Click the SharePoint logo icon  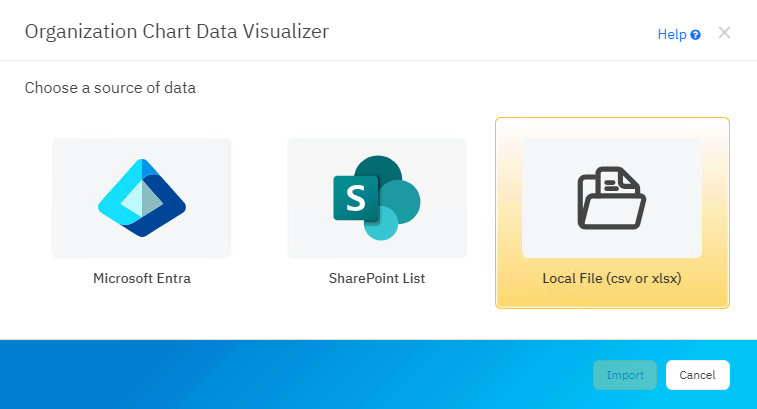coord(376,198)
